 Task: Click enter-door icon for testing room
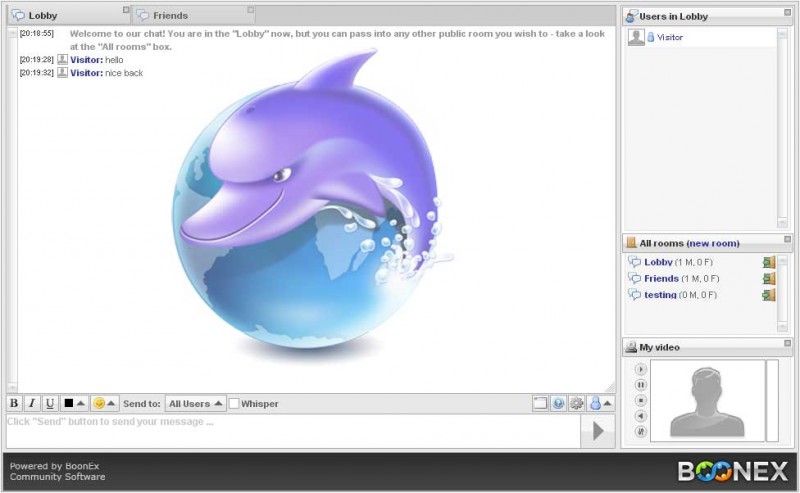769,295
